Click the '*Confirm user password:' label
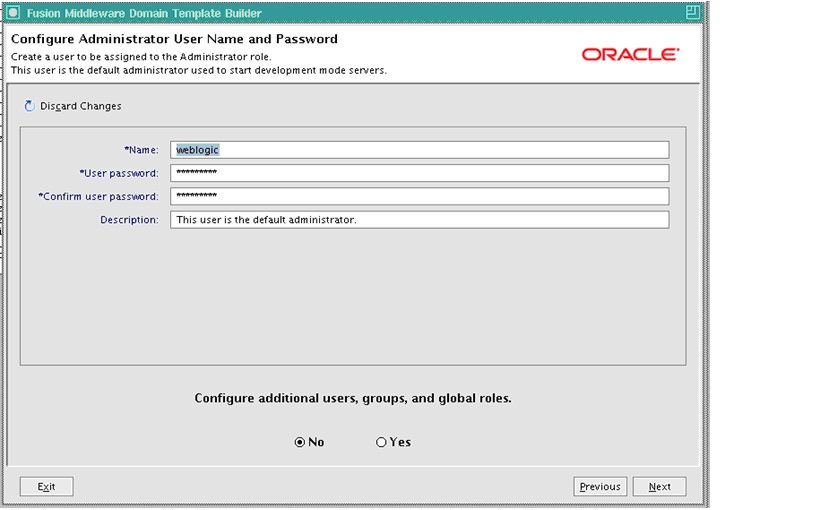 coord(98,196)
